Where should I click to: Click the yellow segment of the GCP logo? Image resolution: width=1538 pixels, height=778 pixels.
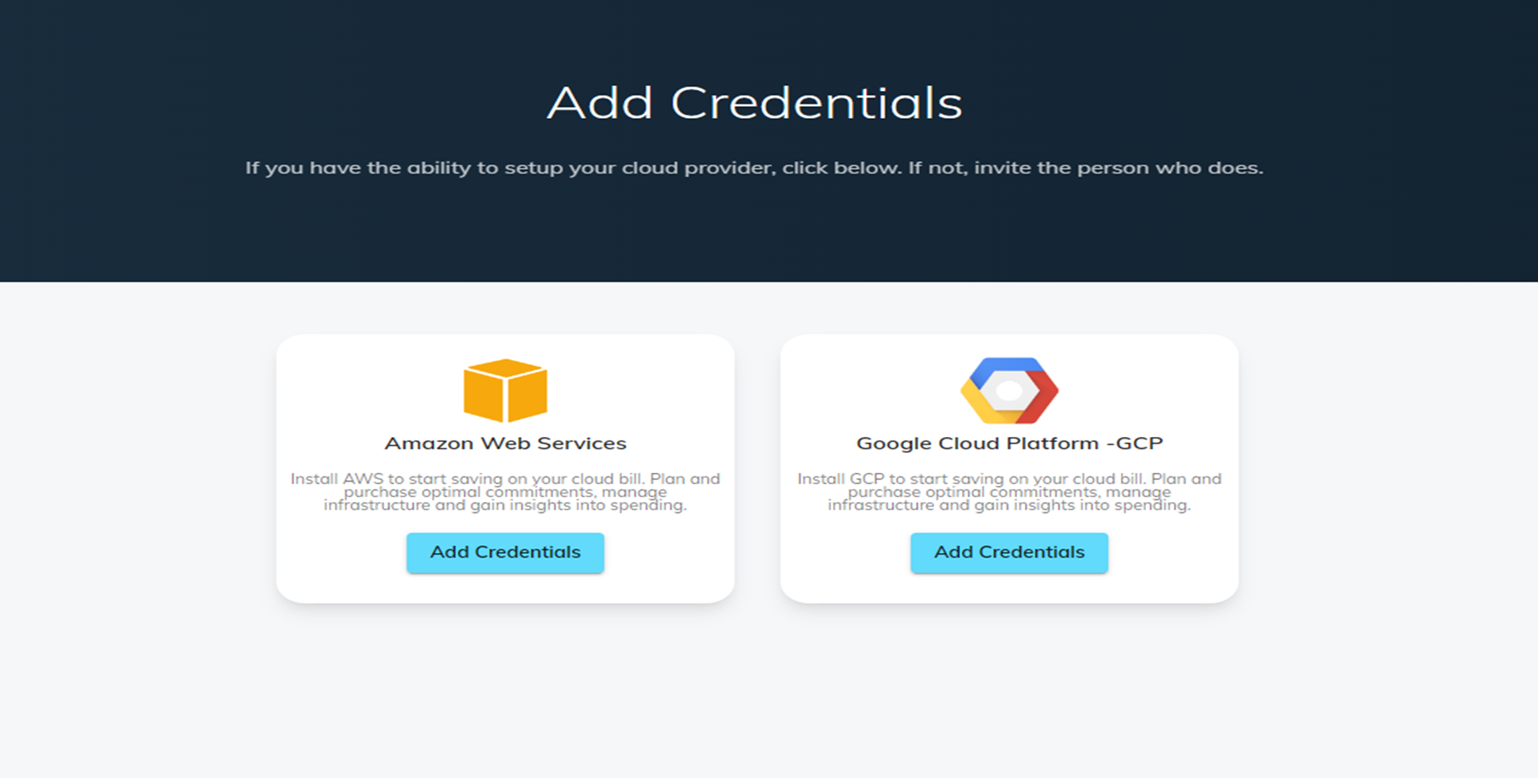point(985,405)
